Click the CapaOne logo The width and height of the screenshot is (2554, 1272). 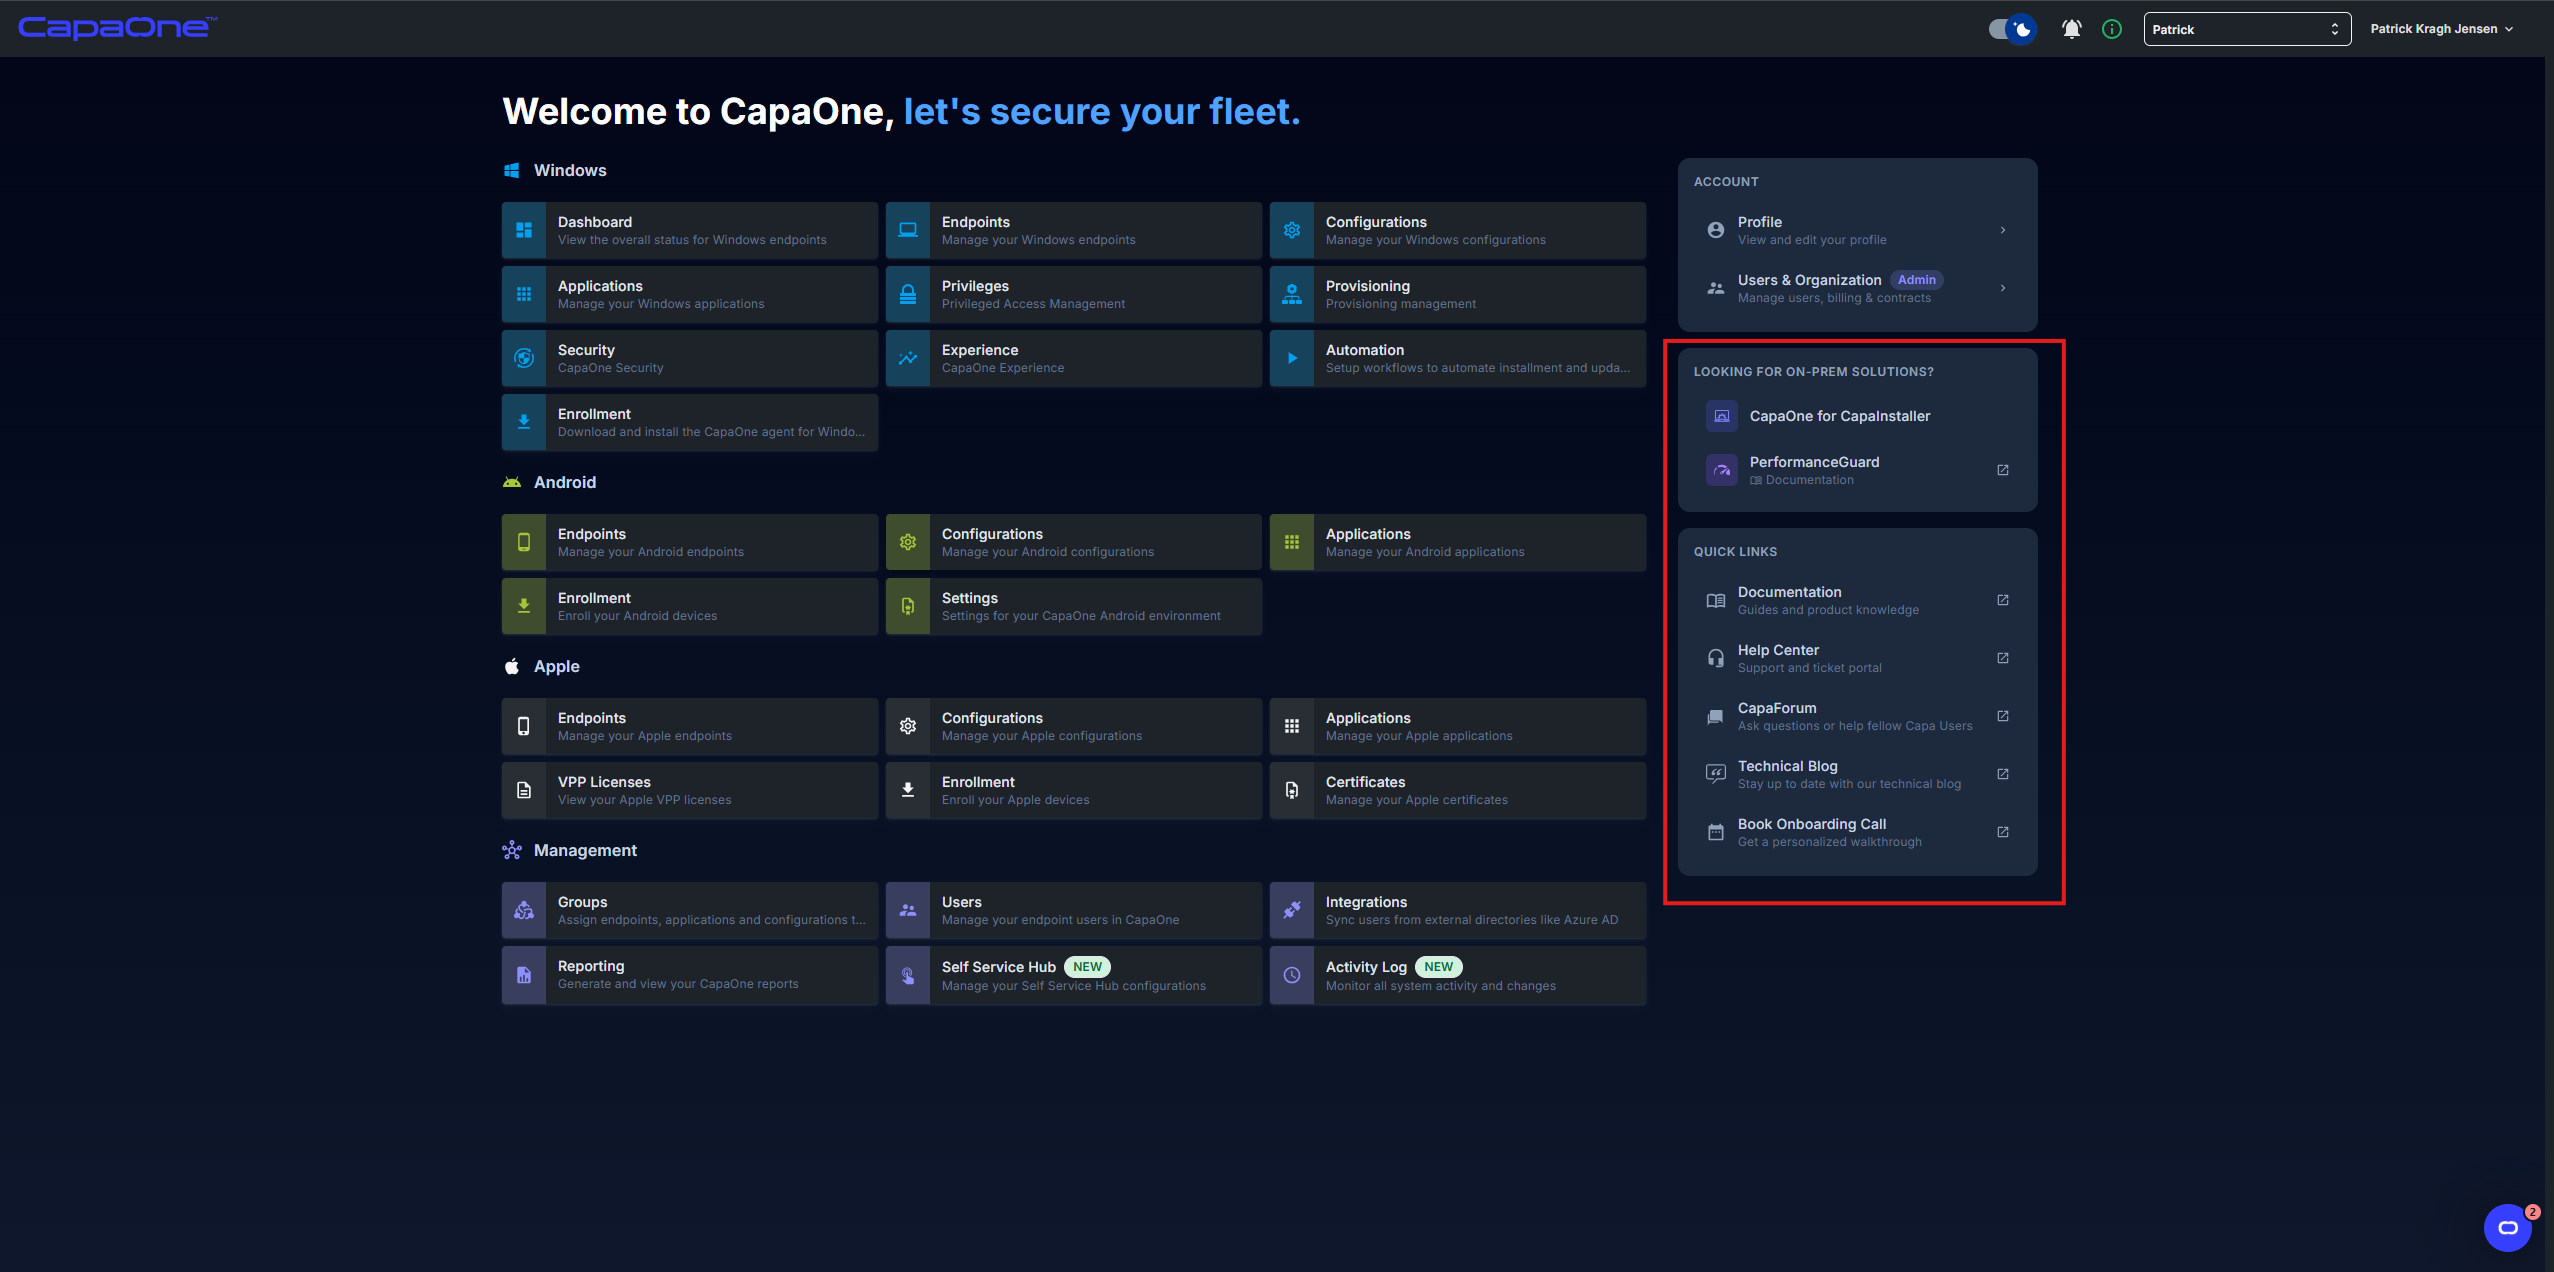[117, 27]
